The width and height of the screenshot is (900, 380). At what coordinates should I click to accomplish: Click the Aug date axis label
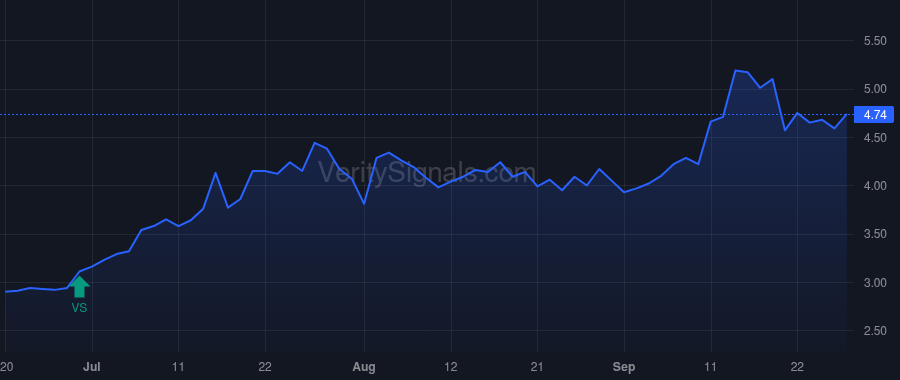point(364,367)
